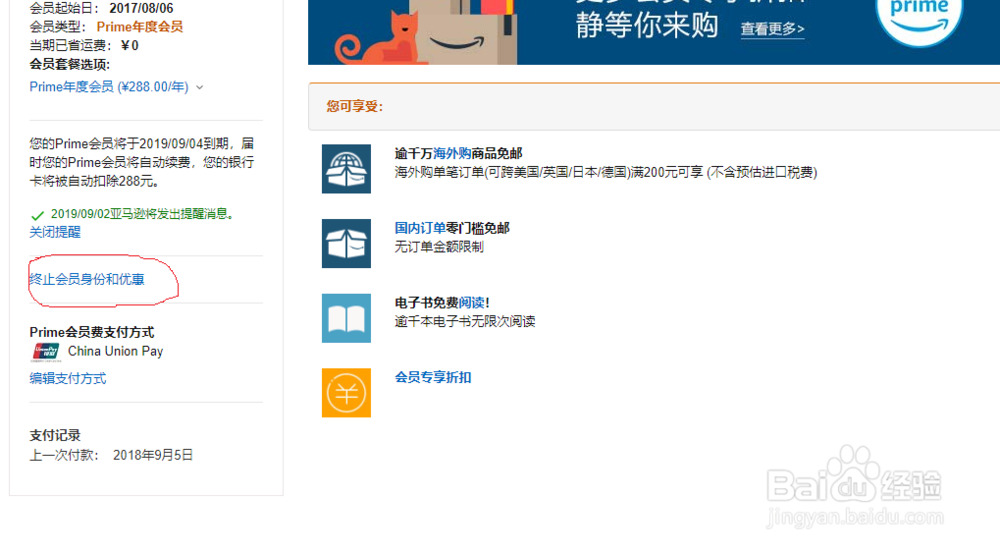This screenshot has height=552, width=1000.
Task: Click the 逾千本电子书无限次阅读 description
Action: [x=465, y=321]
